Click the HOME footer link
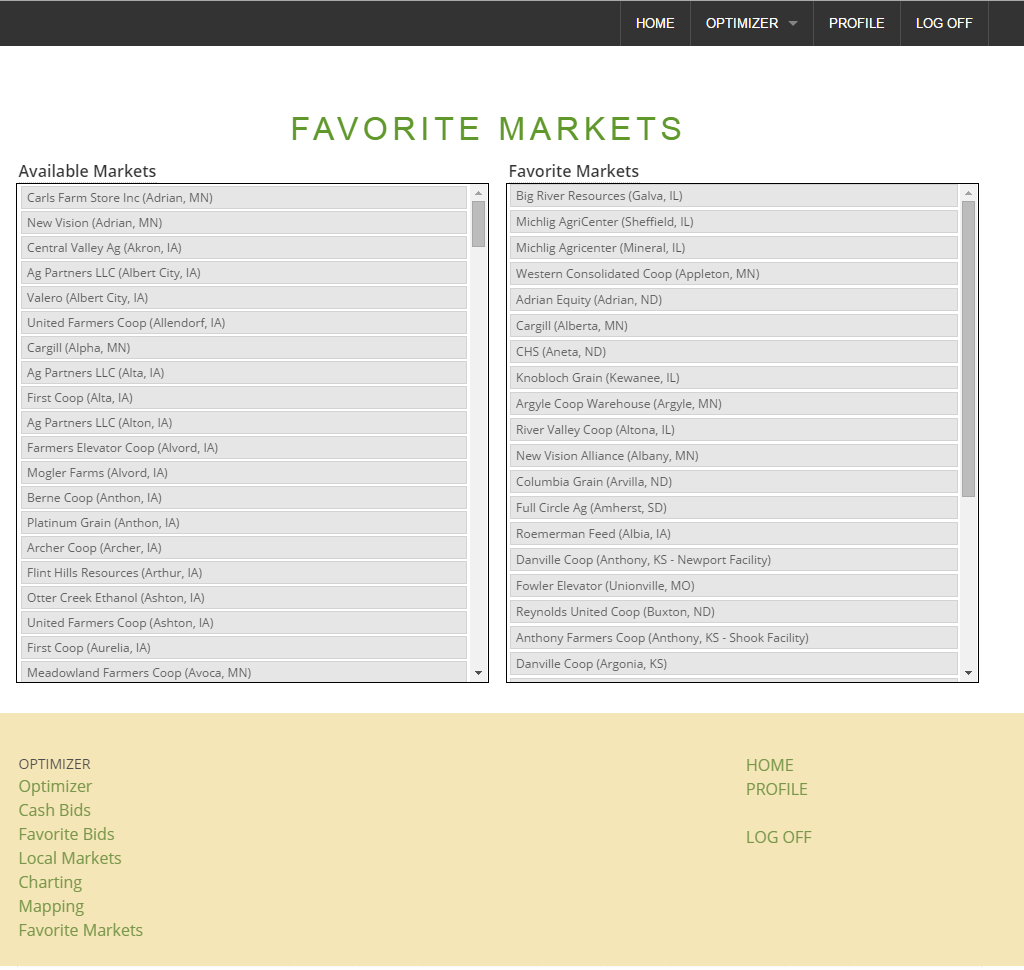This screenshot has width=1024, height=970. (x=770, y=766)
